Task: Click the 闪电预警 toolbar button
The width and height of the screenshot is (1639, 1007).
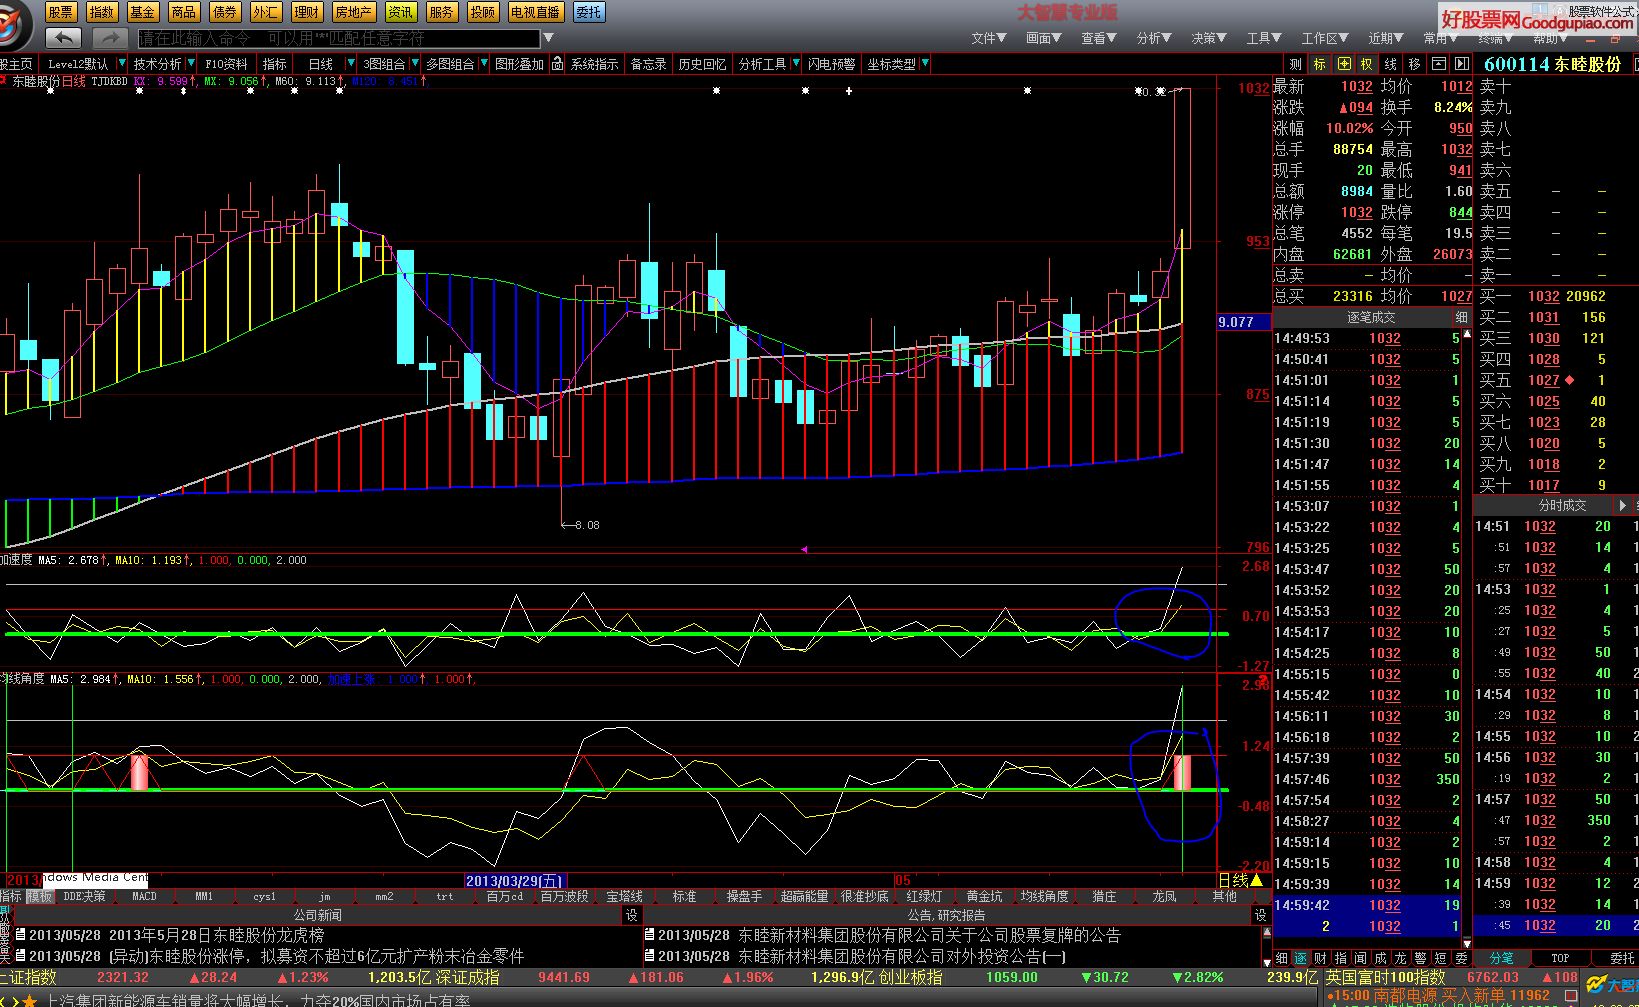Action: [831, 64]
